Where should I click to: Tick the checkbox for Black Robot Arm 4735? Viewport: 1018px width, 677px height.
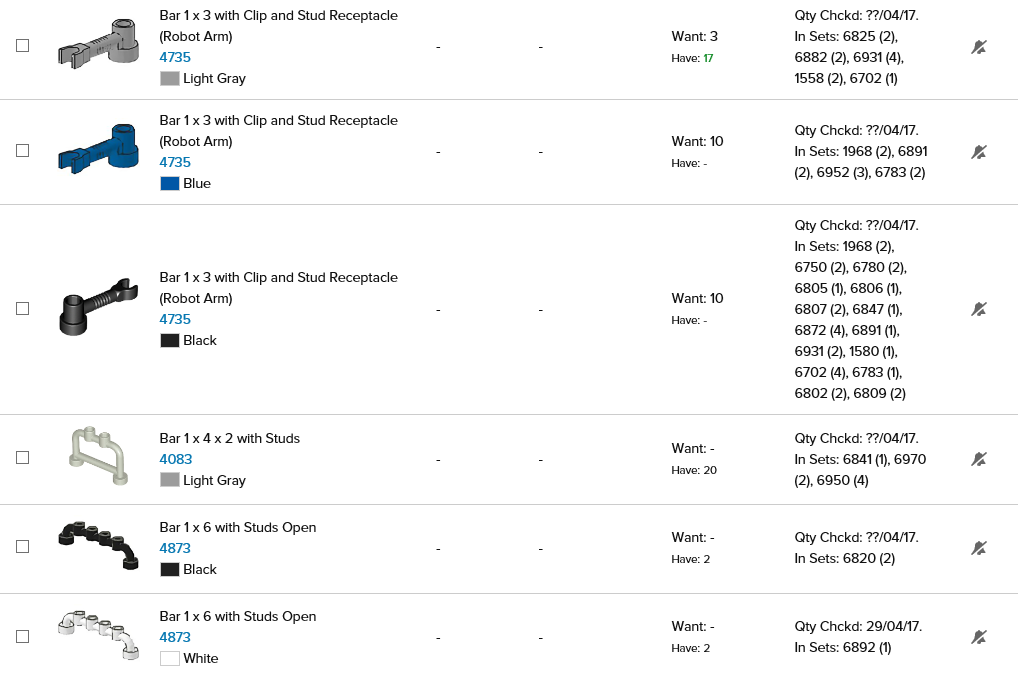23,309
